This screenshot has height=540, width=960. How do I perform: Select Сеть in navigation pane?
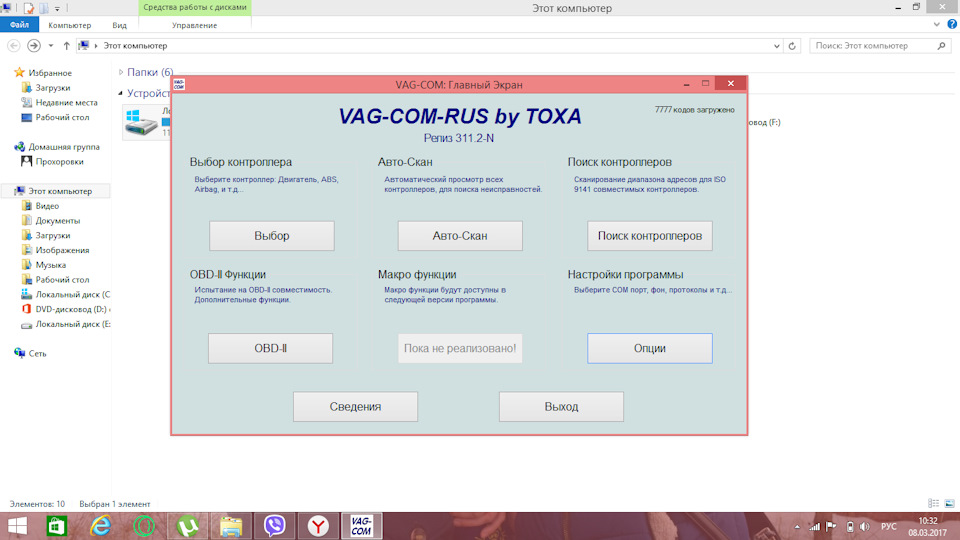(x=37, y=353)
